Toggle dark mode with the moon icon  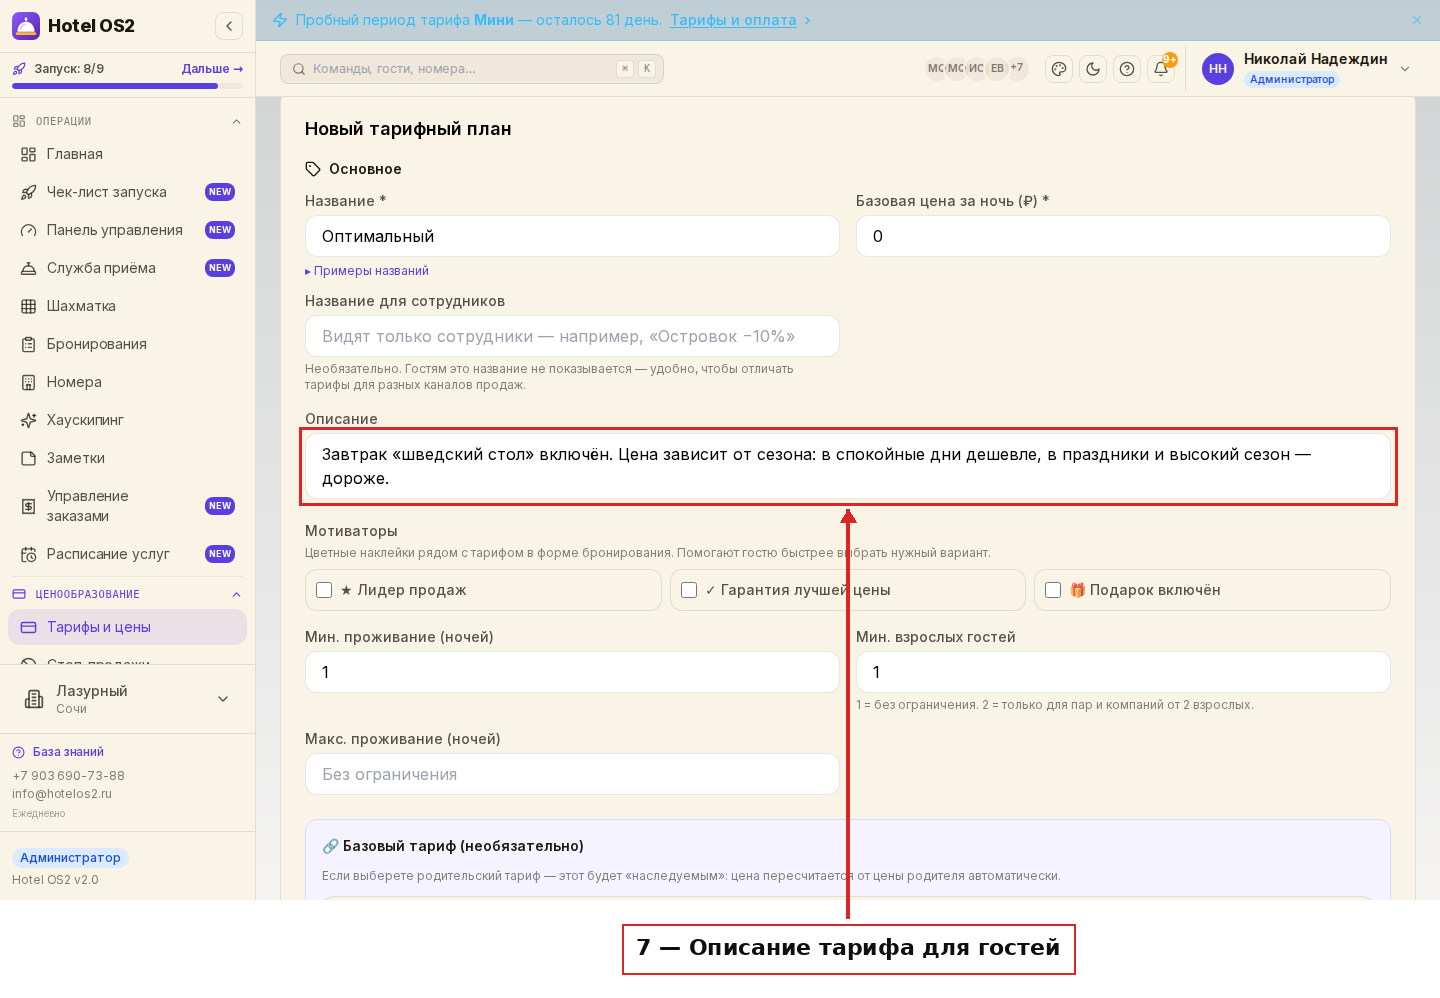(x=1093, y=69)
